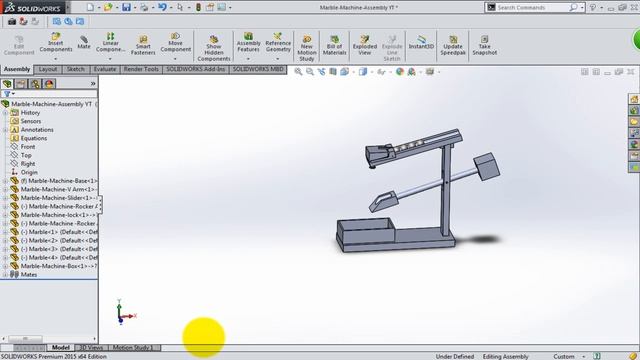Expand Assembly Features dropdown arrow
640x360 pixels.
pyautogui.click(x=248, y=59)
